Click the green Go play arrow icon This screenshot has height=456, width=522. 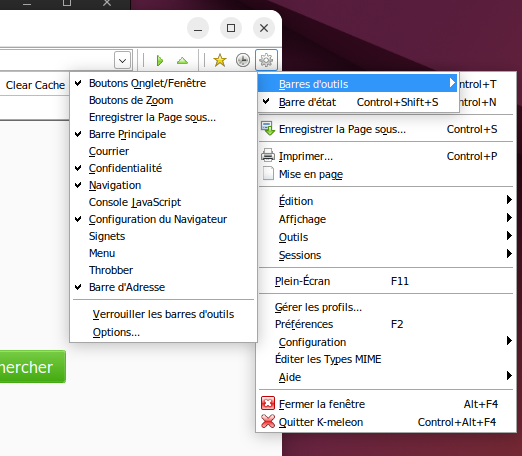(160, 61)
